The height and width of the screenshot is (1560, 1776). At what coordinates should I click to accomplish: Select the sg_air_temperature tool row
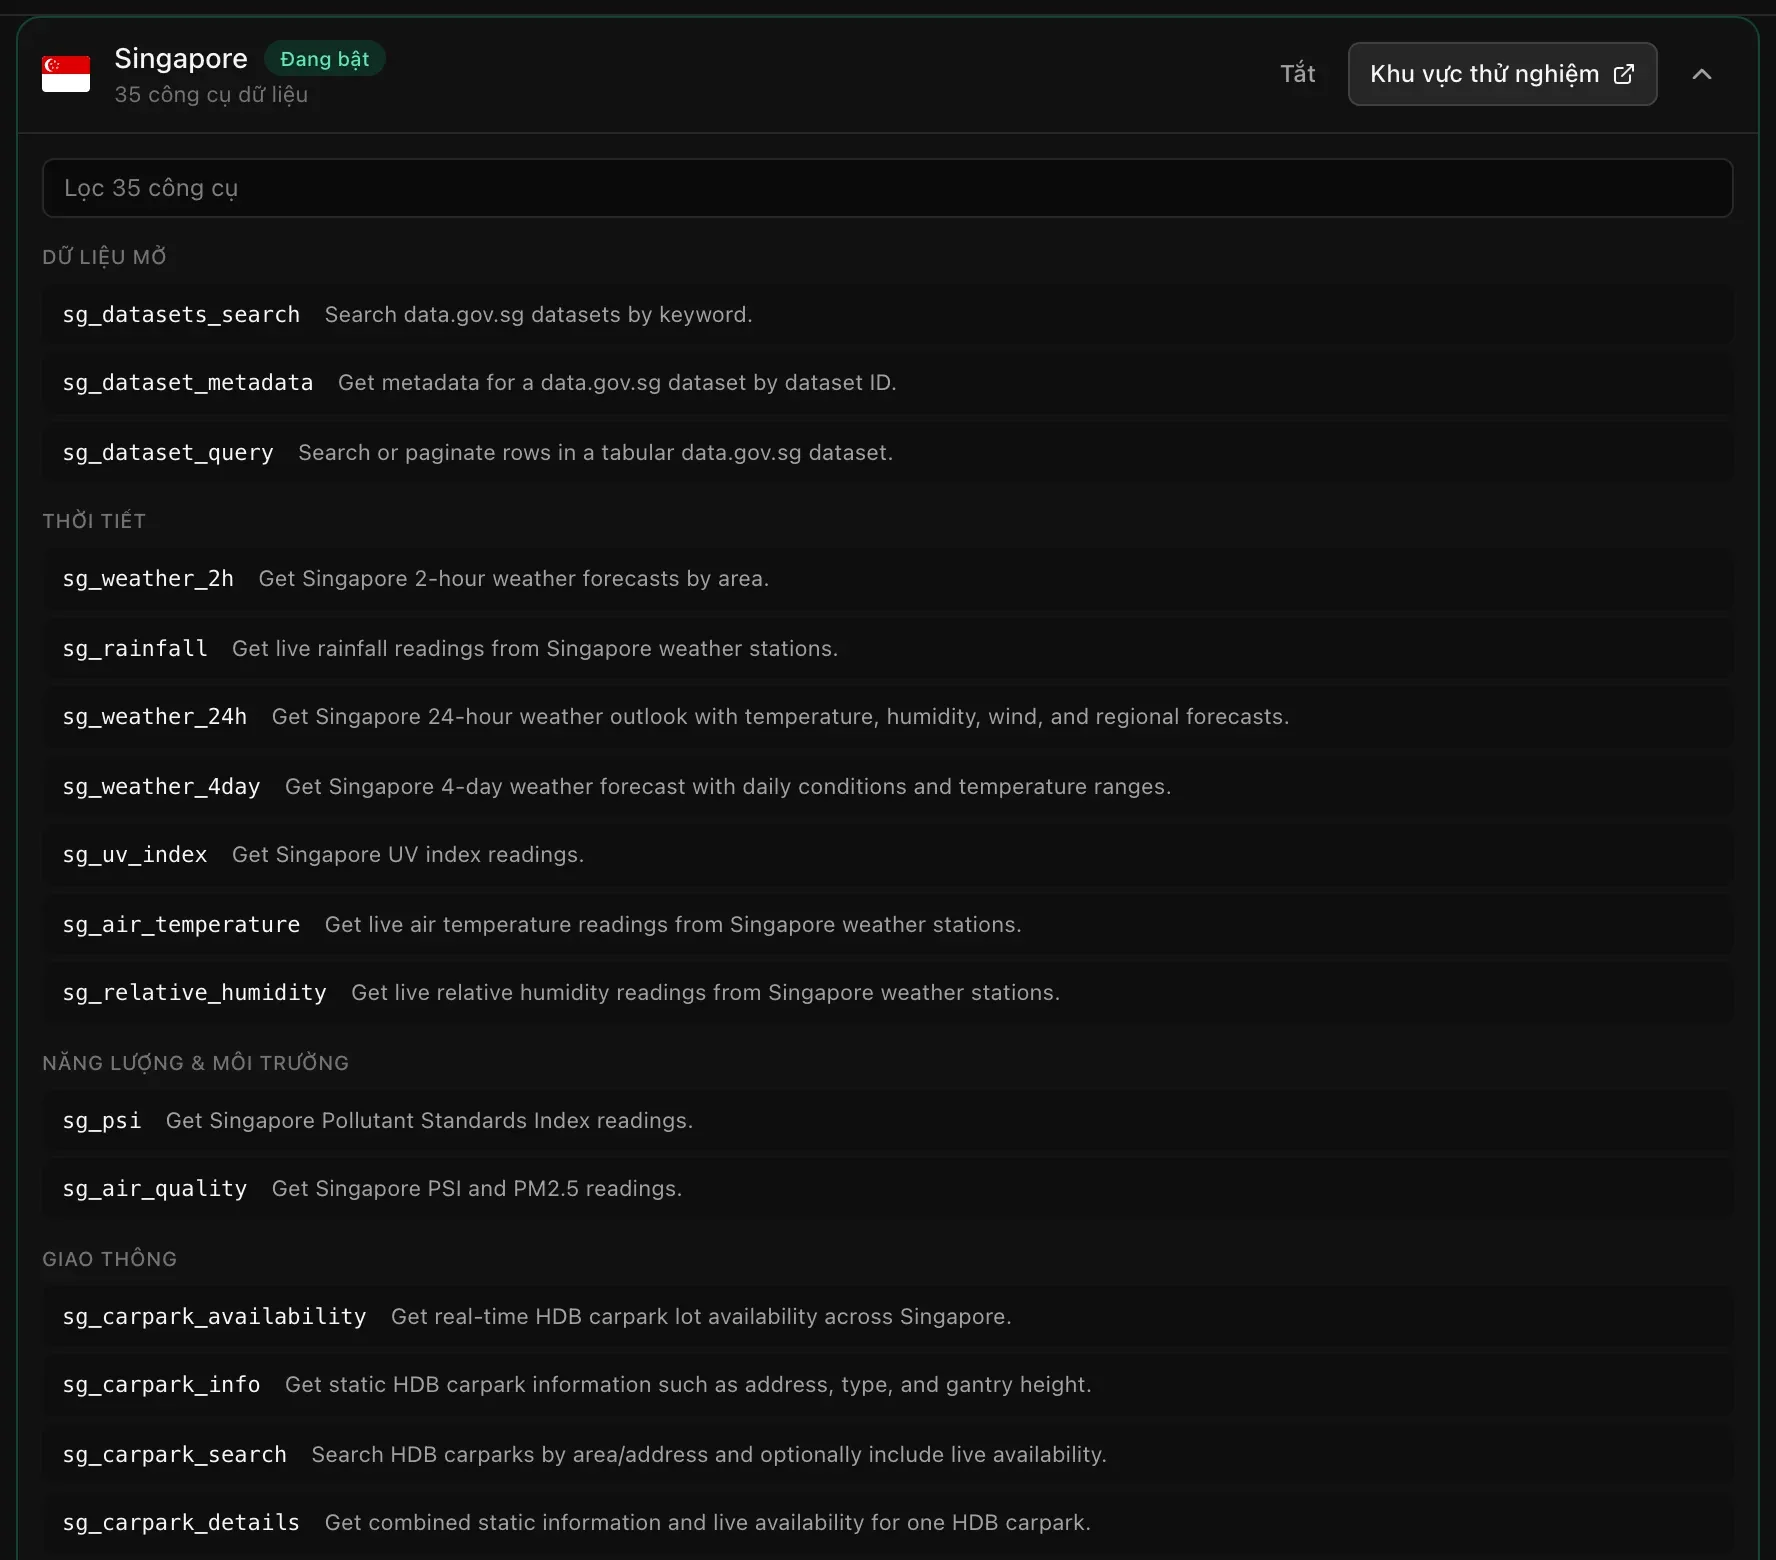[887, 925]
